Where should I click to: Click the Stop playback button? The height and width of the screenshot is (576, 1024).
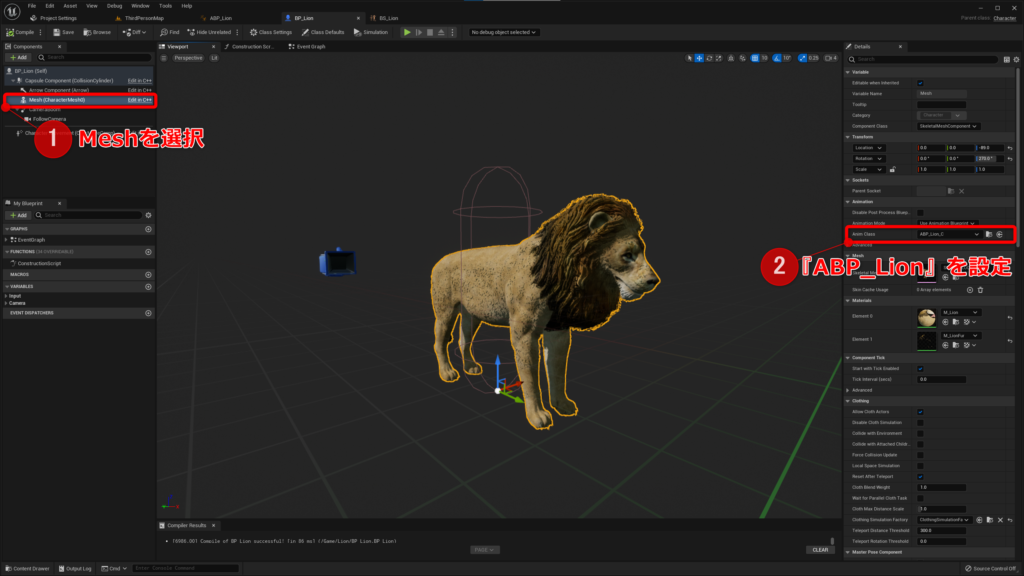point(430,32)
